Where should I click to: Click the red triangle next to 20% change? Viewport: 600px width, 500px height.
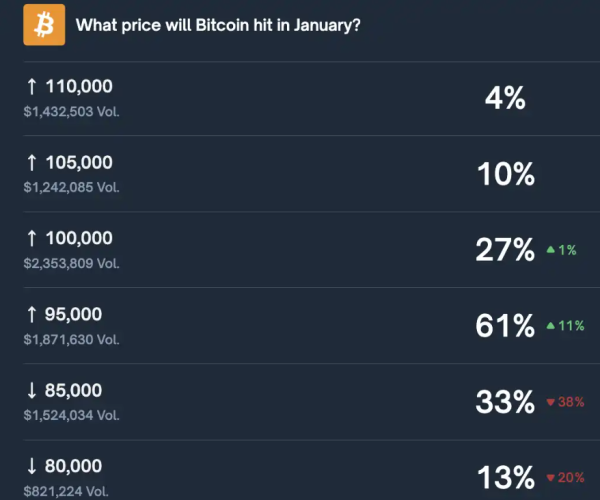pos(550,478)
